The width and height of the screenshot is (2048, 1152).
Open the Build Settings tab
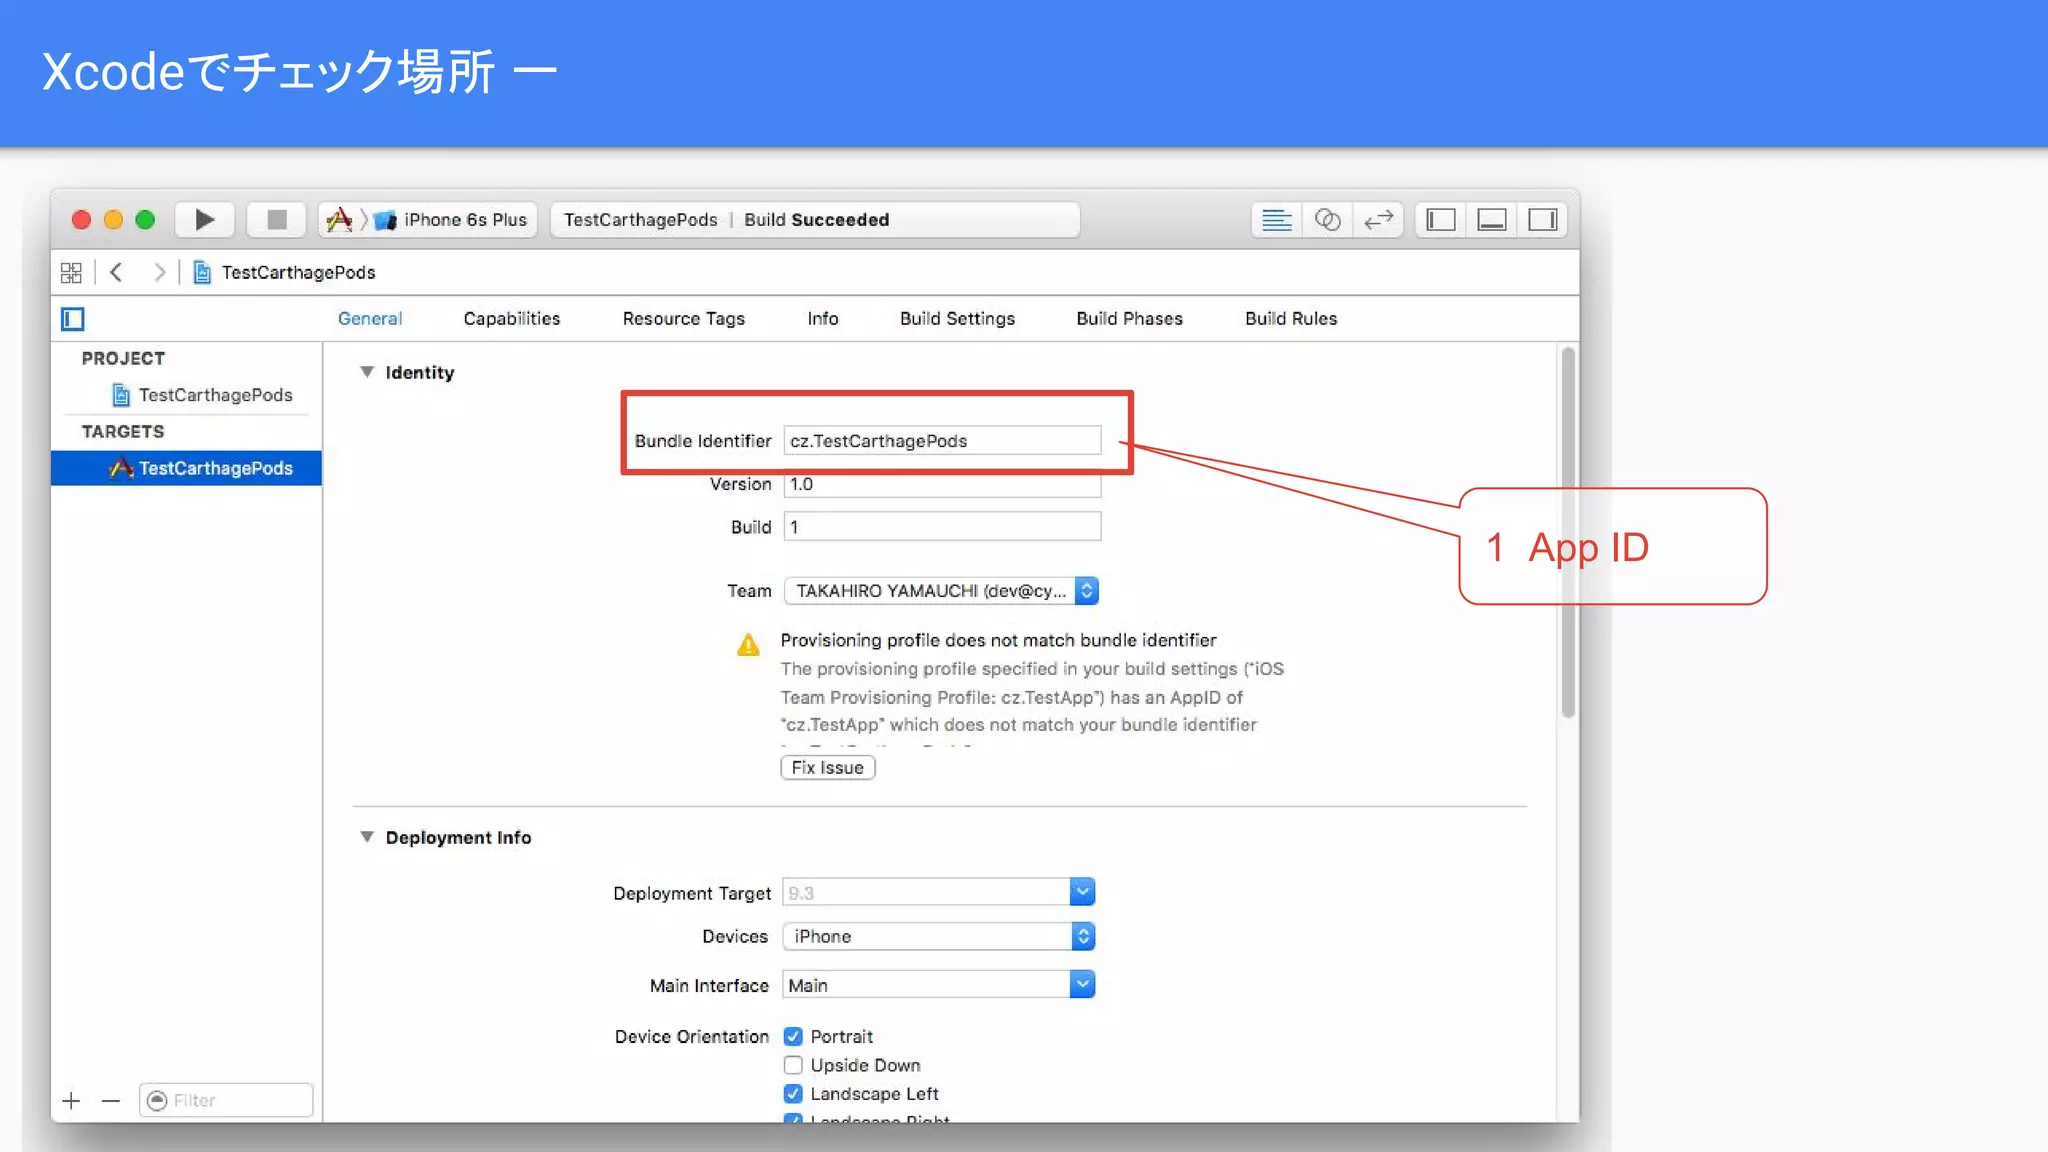tap(957, 319)
